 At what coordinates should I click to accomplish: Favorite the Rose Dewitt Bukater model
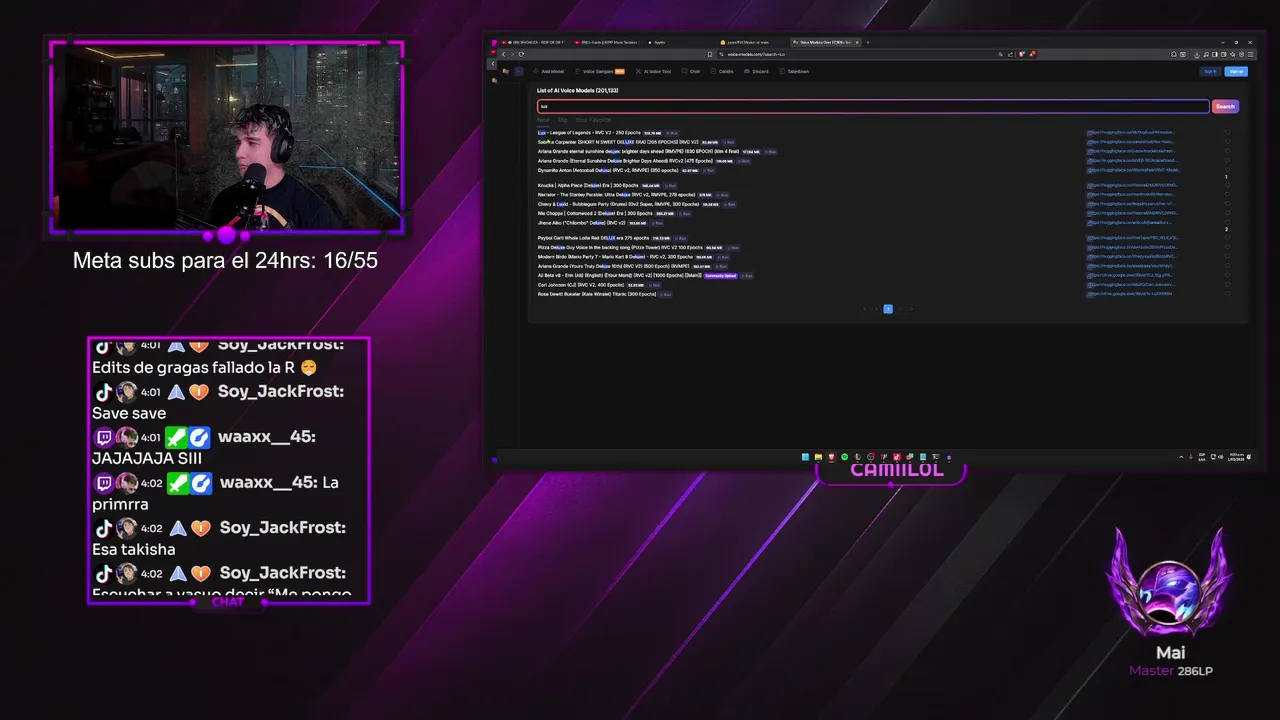tap(1227, 294)
